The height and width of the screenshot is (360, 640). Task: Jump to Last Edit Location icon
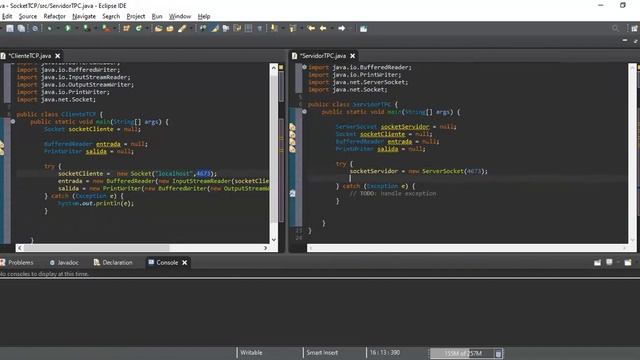(311, 28)
